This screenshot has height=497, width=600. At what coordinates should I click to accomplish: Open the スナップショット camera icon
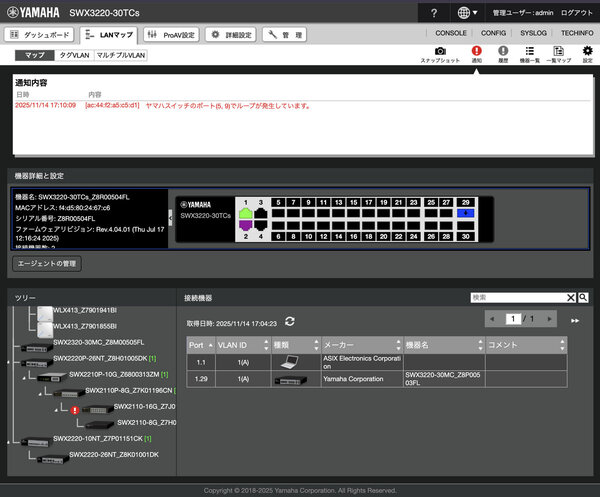[440, 51]
